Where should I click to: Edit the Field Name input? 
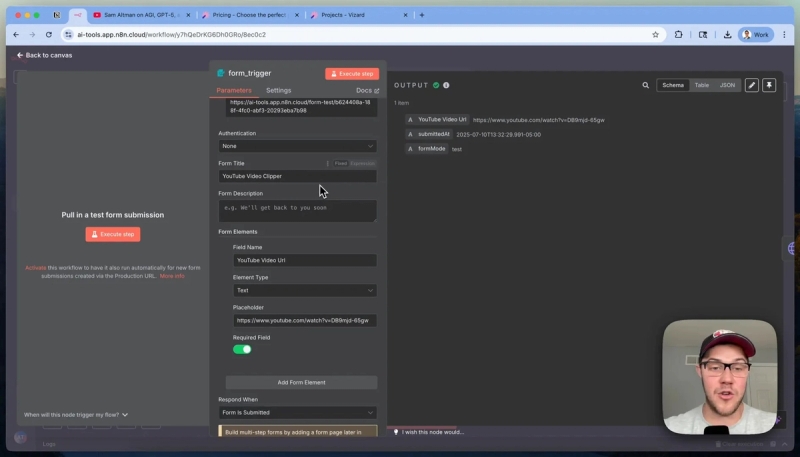[x=305, y=260]
